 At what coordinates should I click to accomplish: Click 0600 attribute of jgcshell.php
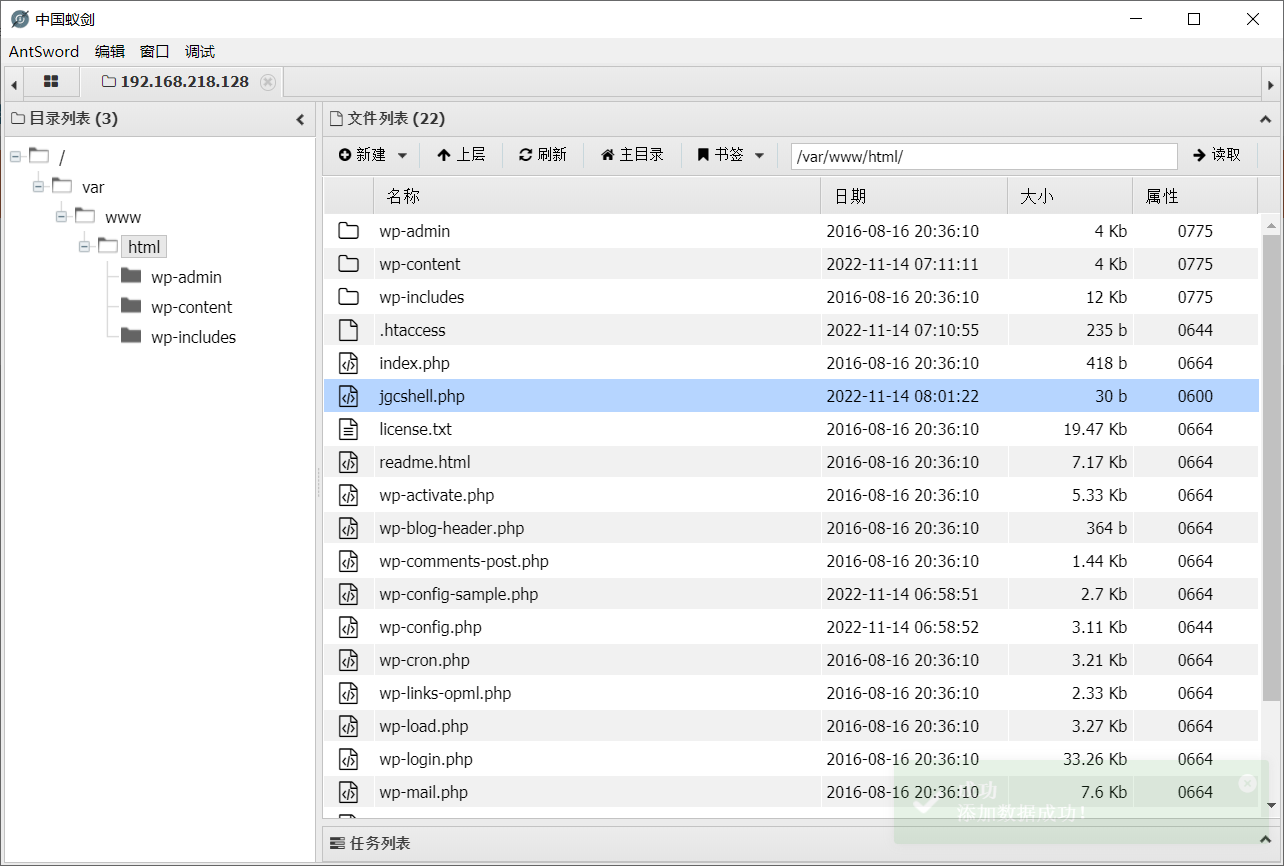[x=1195, y=396]
